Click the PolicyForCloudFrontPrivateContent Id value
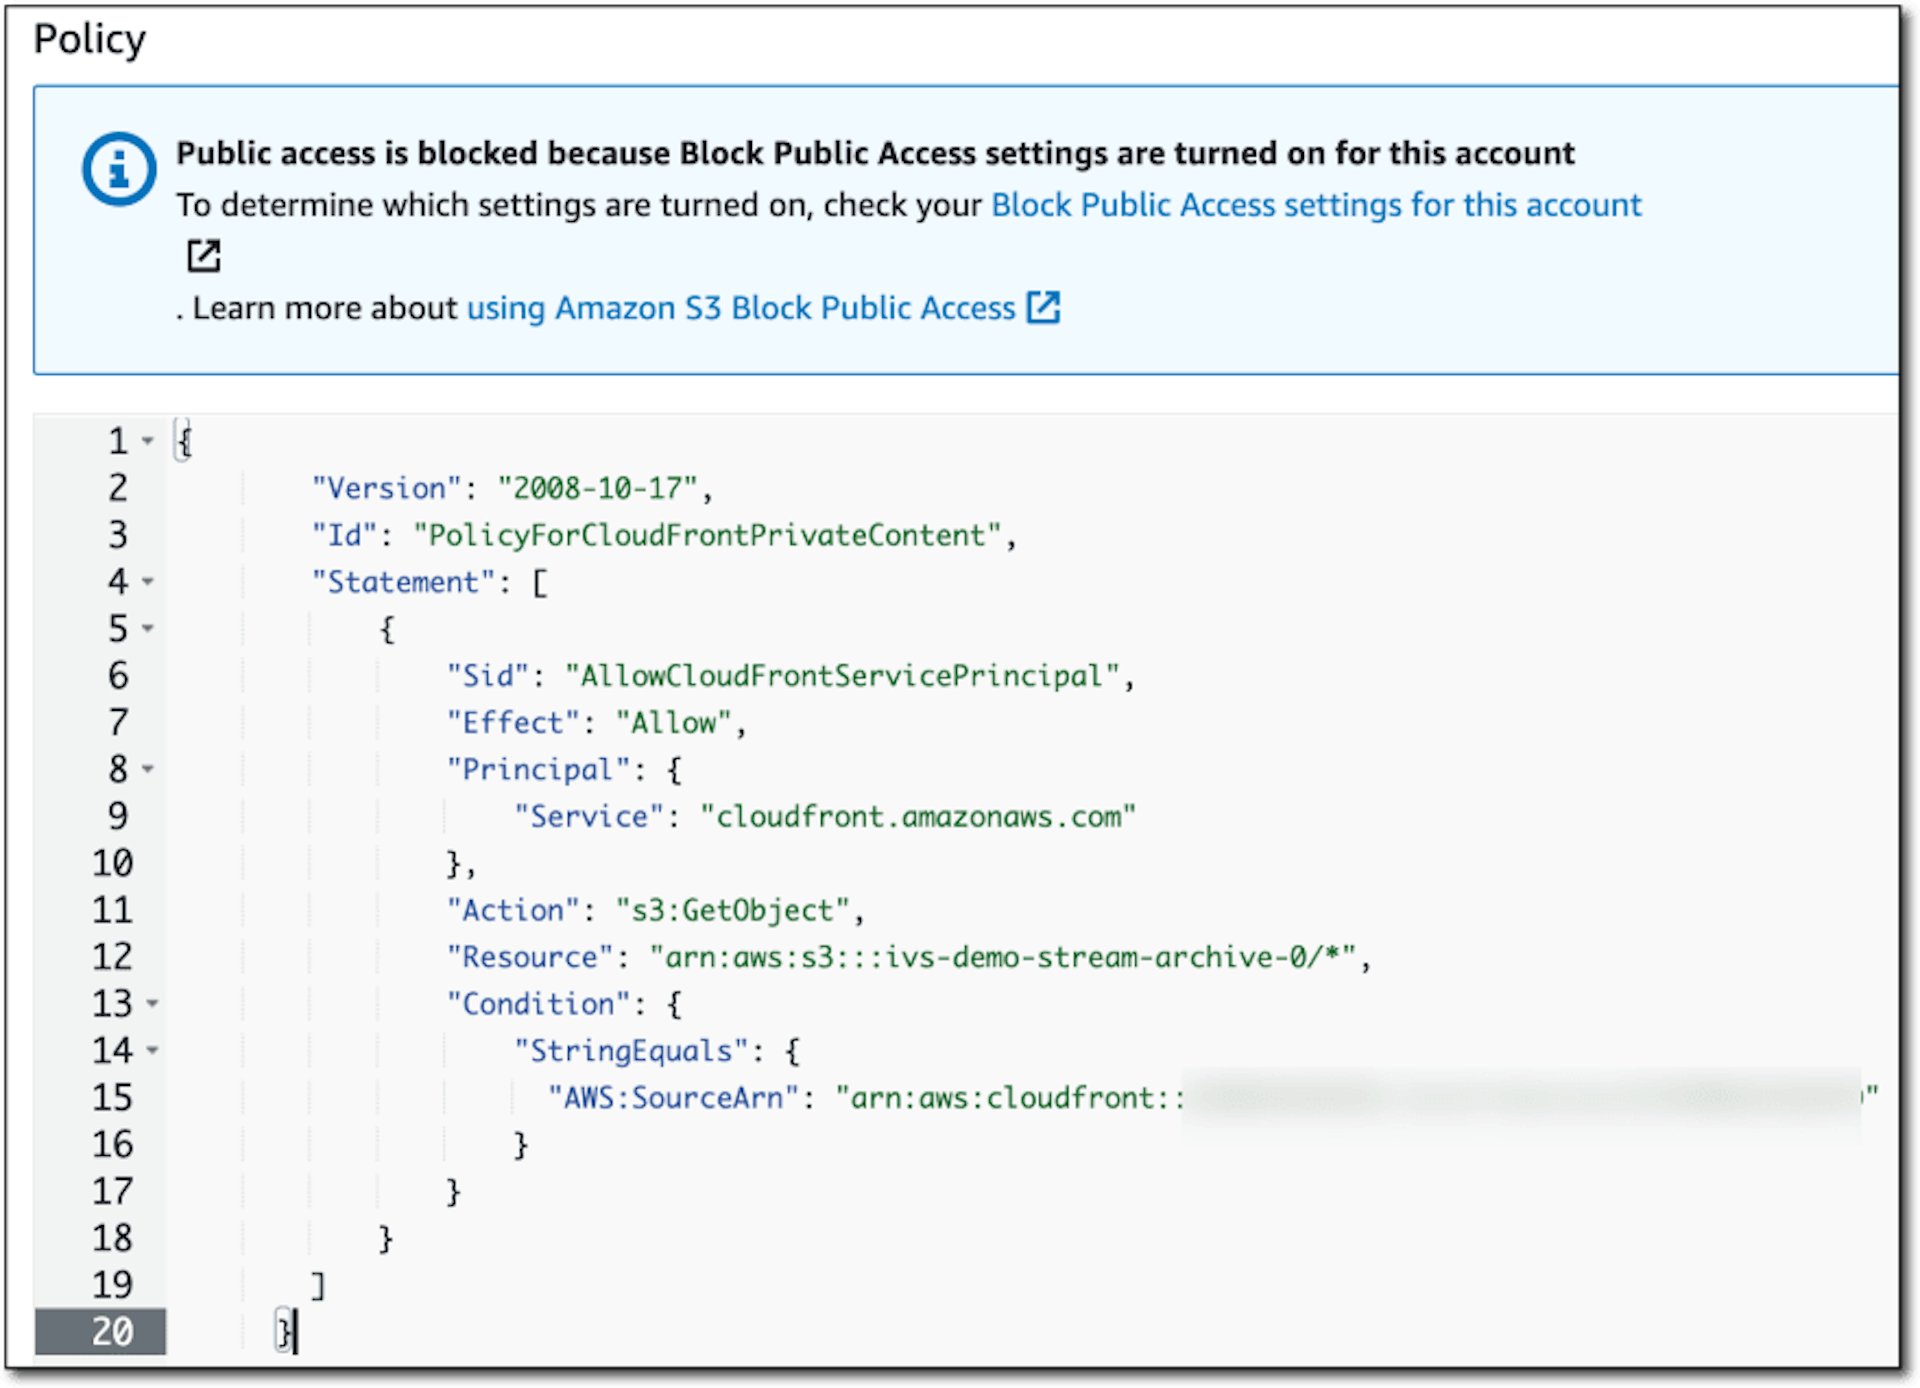 [707, 535]
